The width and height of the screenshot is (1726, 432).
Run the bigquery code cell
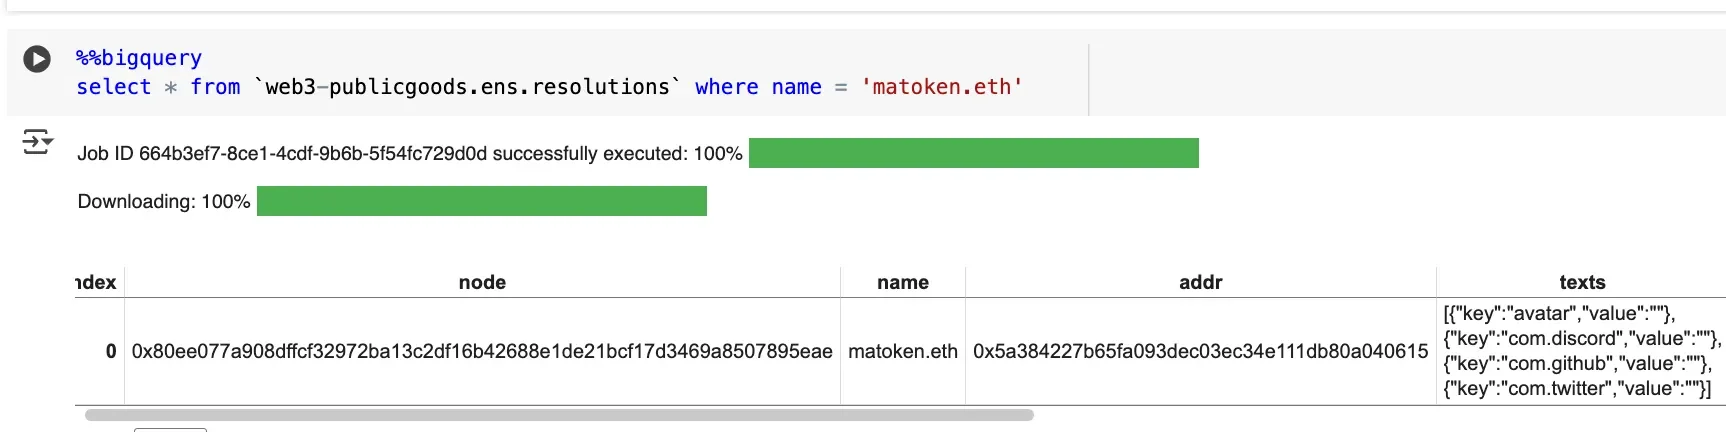(37, 59)
